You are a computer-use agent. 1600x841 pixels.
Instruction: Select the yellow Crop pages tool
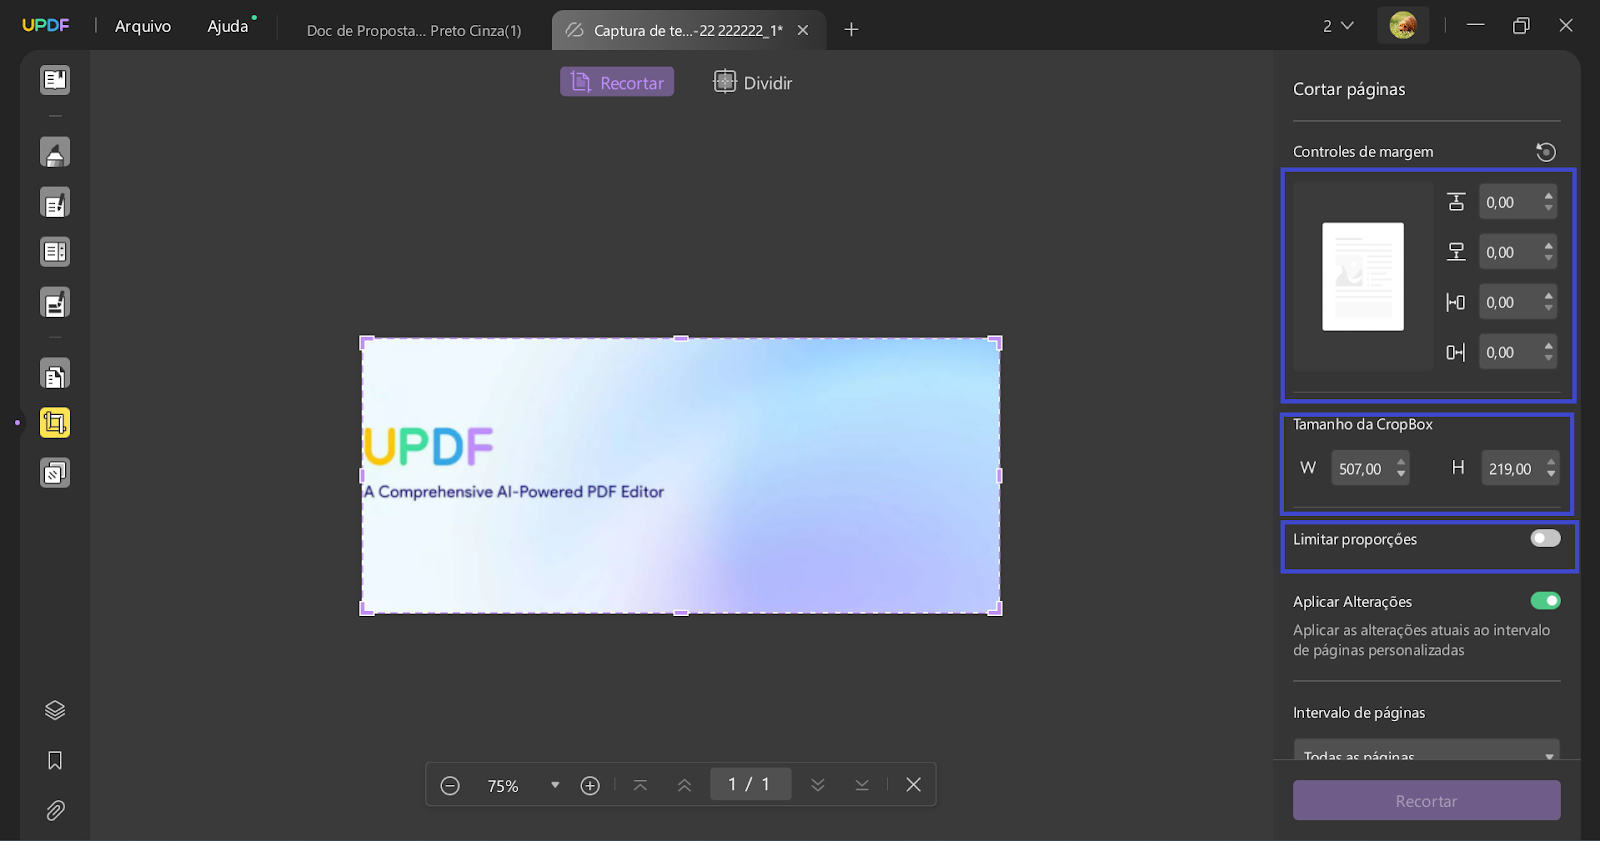point(55,423)
